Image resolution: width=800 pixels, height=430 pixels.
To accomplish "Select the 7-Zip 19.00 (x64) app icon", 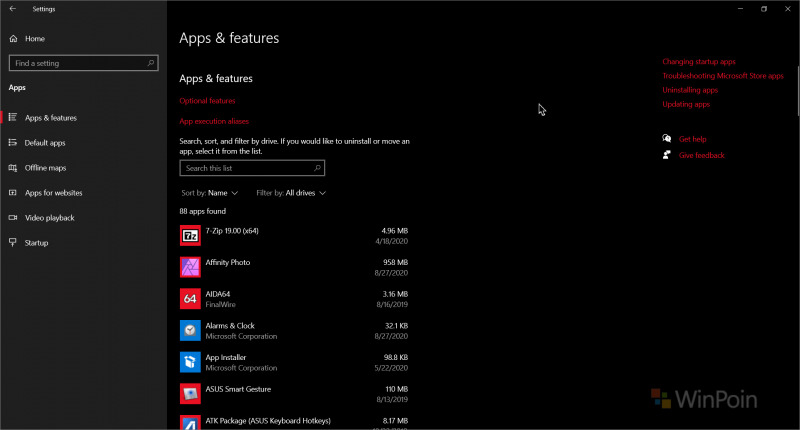I will tap(190, 236).
